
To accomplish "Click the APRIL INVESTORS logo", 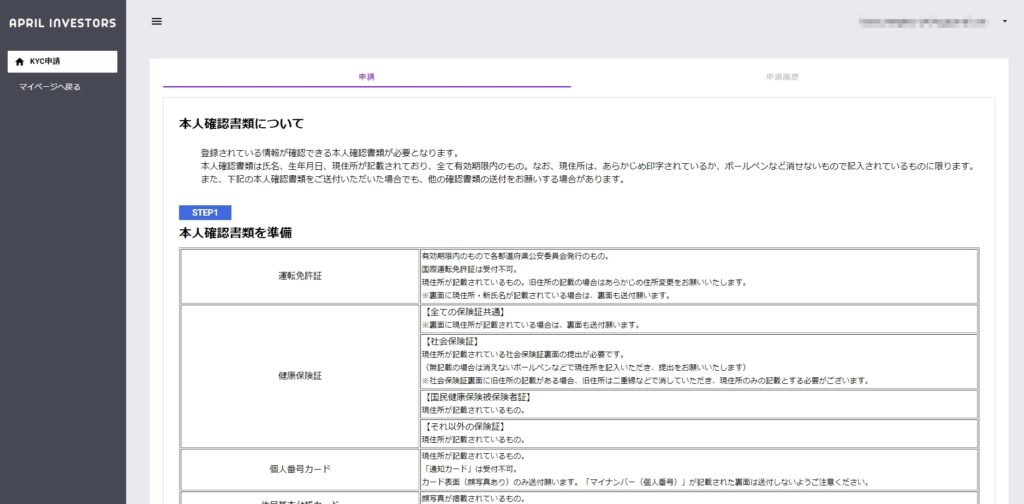I will coord(62,23).
